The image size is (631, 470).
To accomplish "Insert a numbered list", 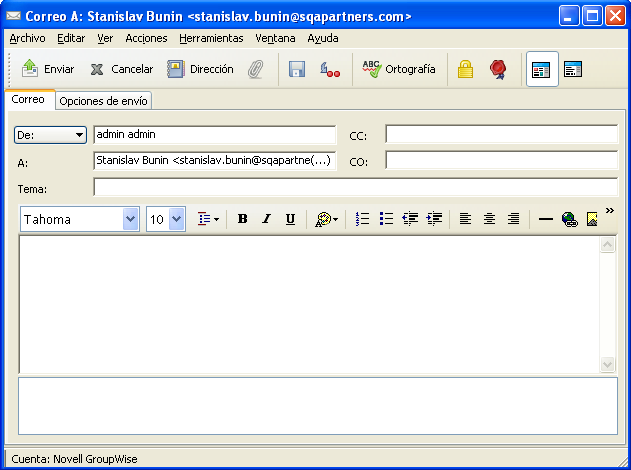I will (x=362, y=219).
